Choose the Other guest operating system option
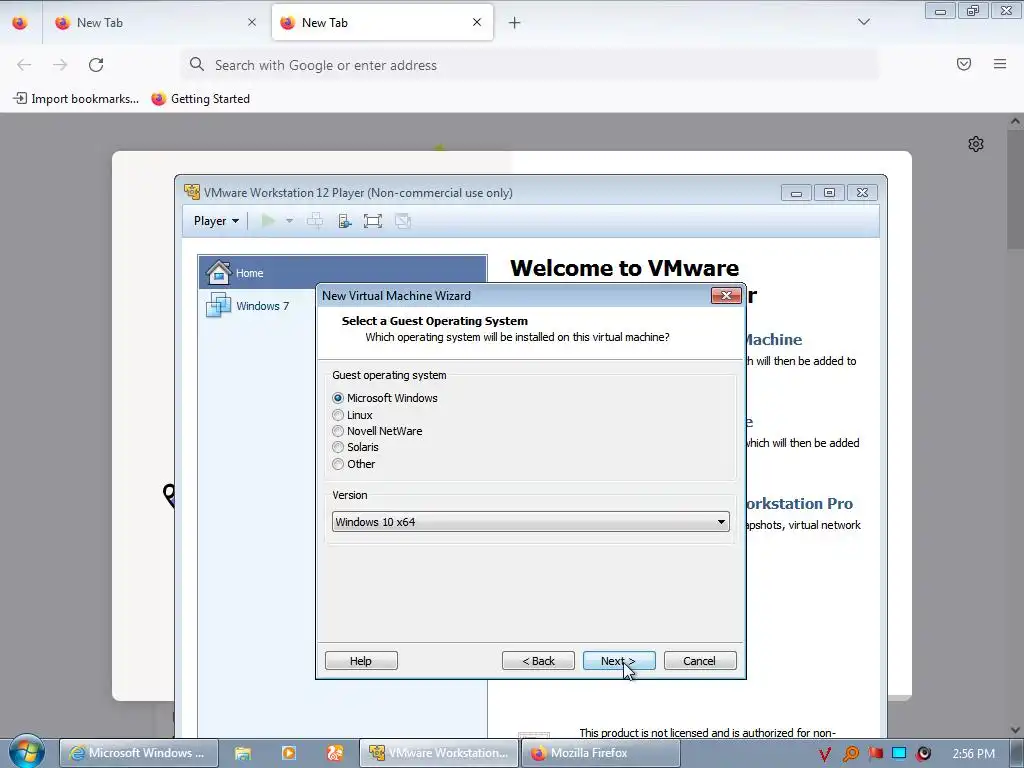Image resolution: width=1024 pixels, height=768 pixels. (x=338, y=464)
